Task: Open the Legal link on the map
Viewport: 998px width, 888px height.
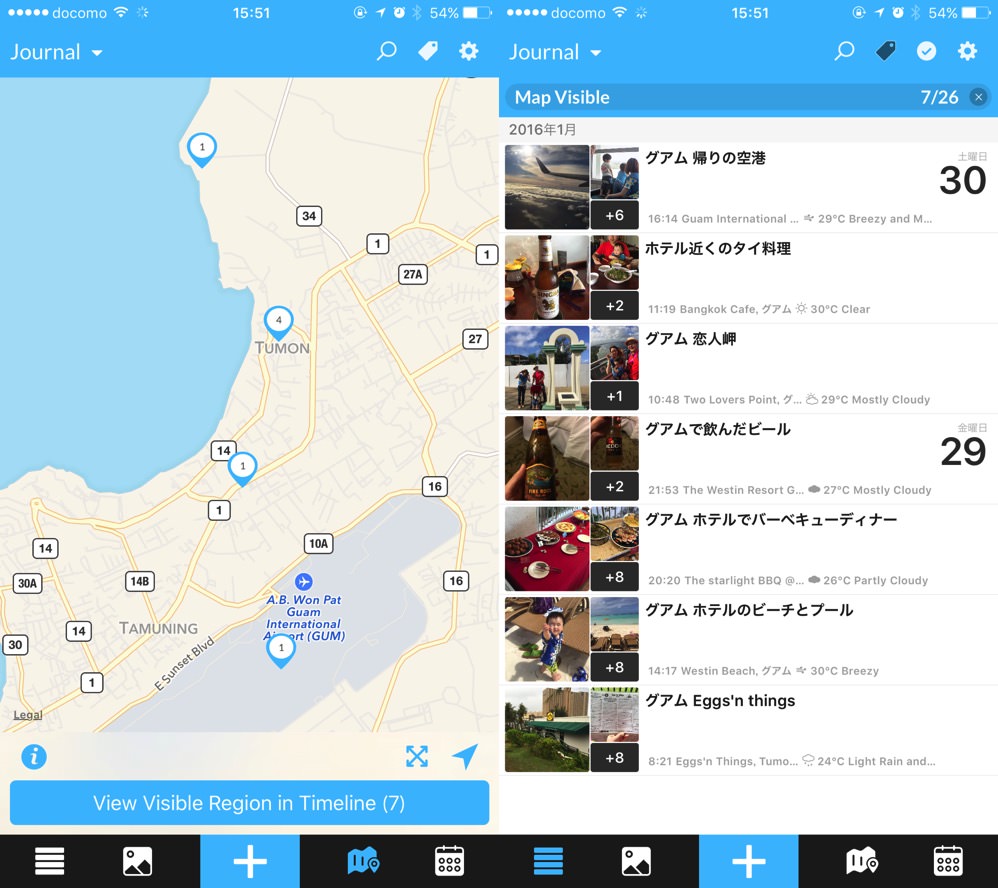Action: click(28, 715)
